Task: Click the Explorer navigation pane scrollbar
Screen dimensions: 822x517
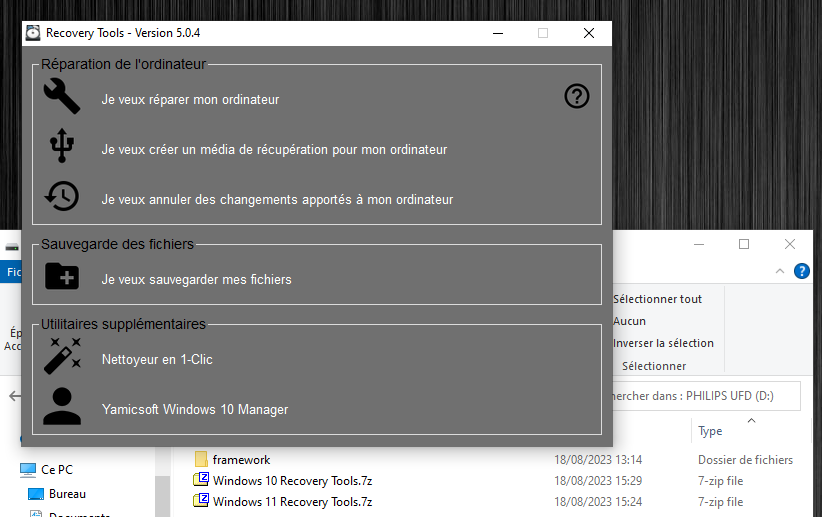Action: [x=163, y=496]
